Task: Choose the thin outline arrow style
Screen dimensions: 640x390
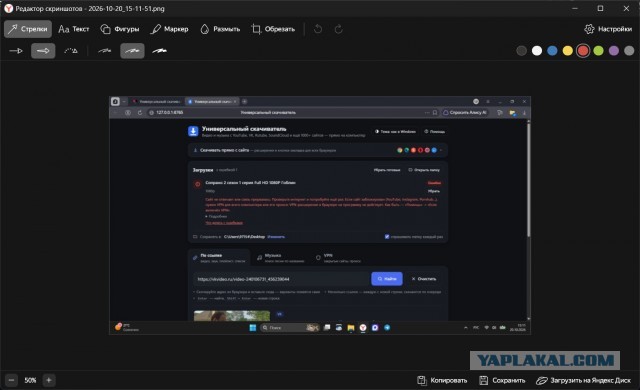Action: (x=16, y=51)
